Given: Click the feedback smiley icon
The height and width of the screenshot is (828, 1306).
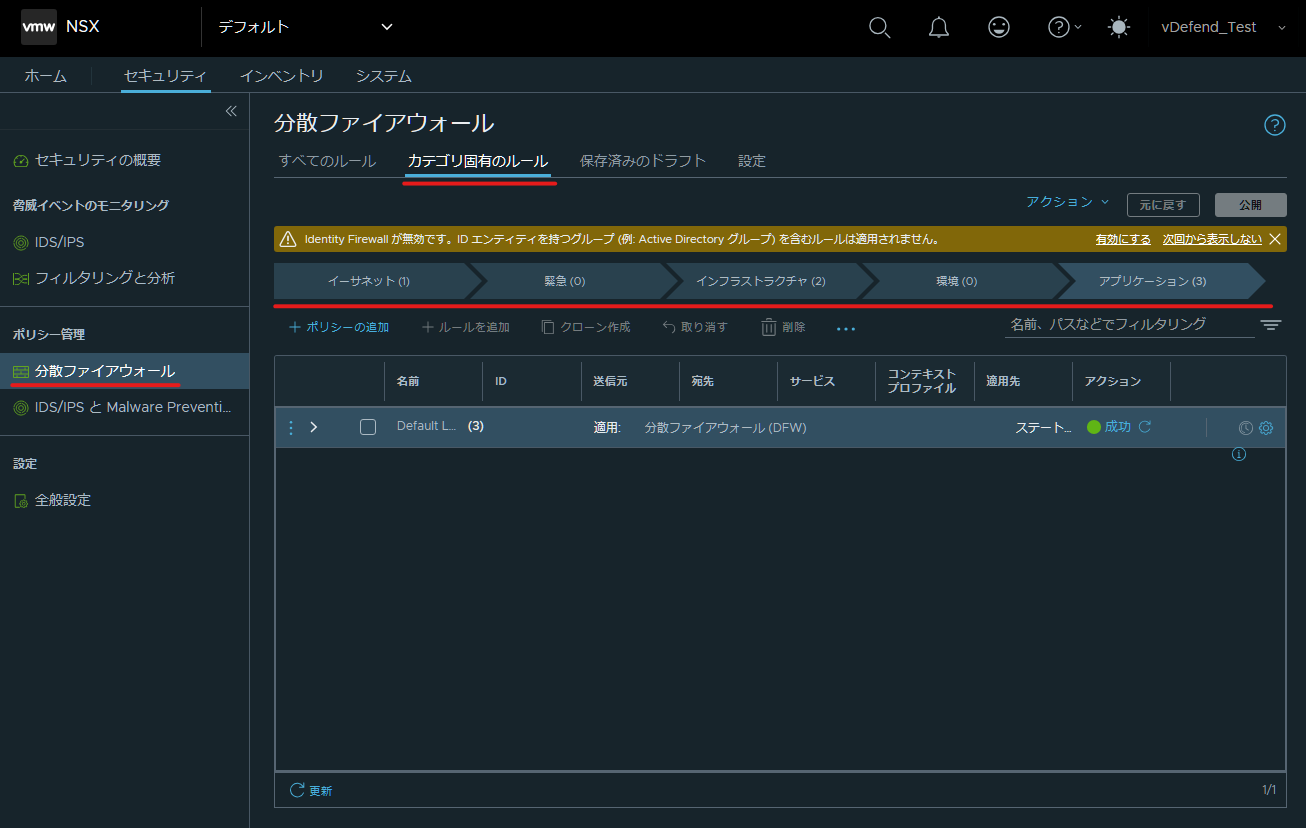Looking at the screenshot, I should pyautogui.click(x=998, y=28).
